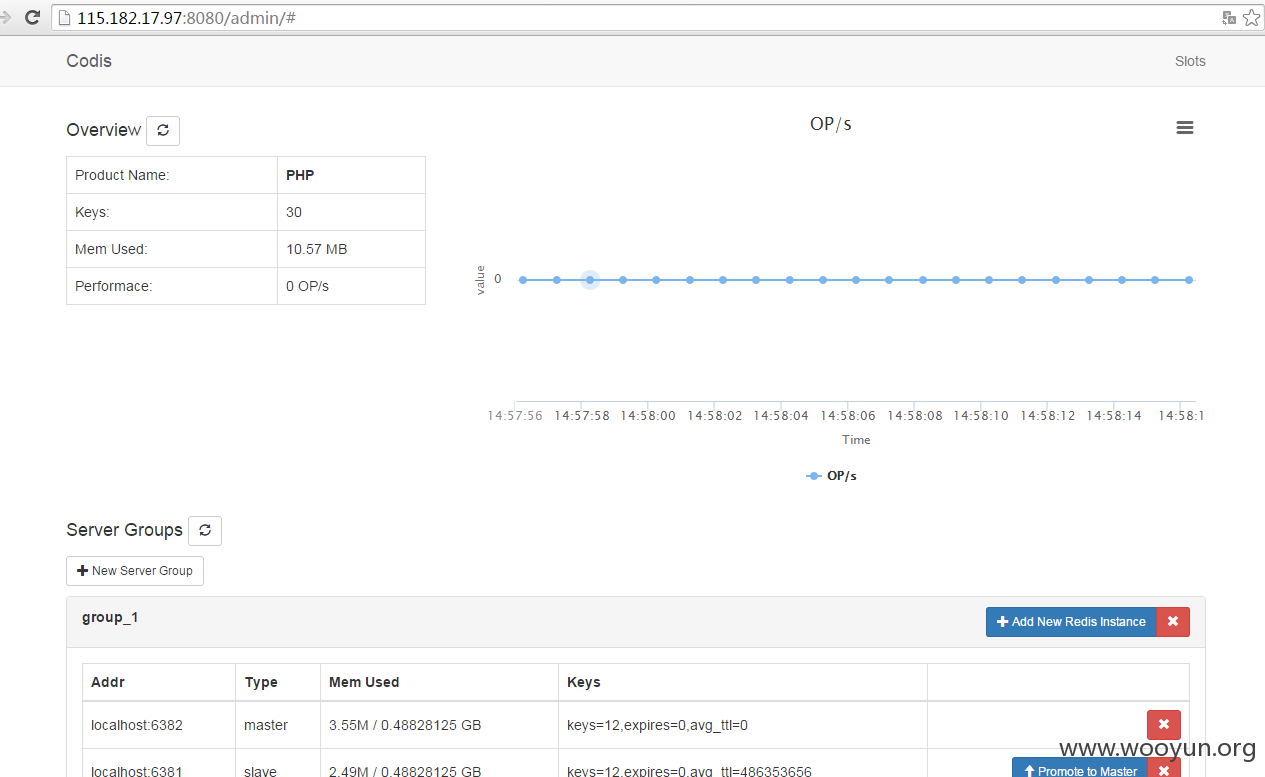Select the localhost:6382 address cell
1265x777 pixels.
tap(159, 725)
